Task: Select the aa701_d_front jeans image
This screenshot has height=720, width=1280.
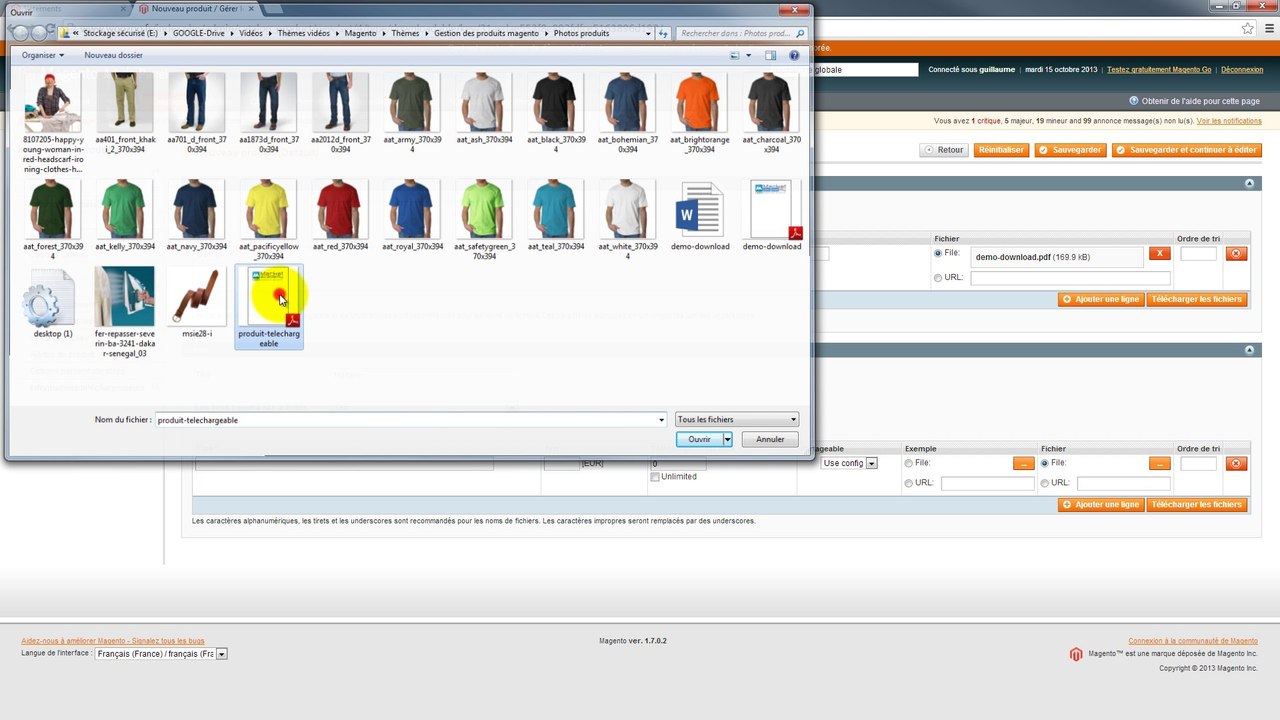Action: click(x=197, y=113)
